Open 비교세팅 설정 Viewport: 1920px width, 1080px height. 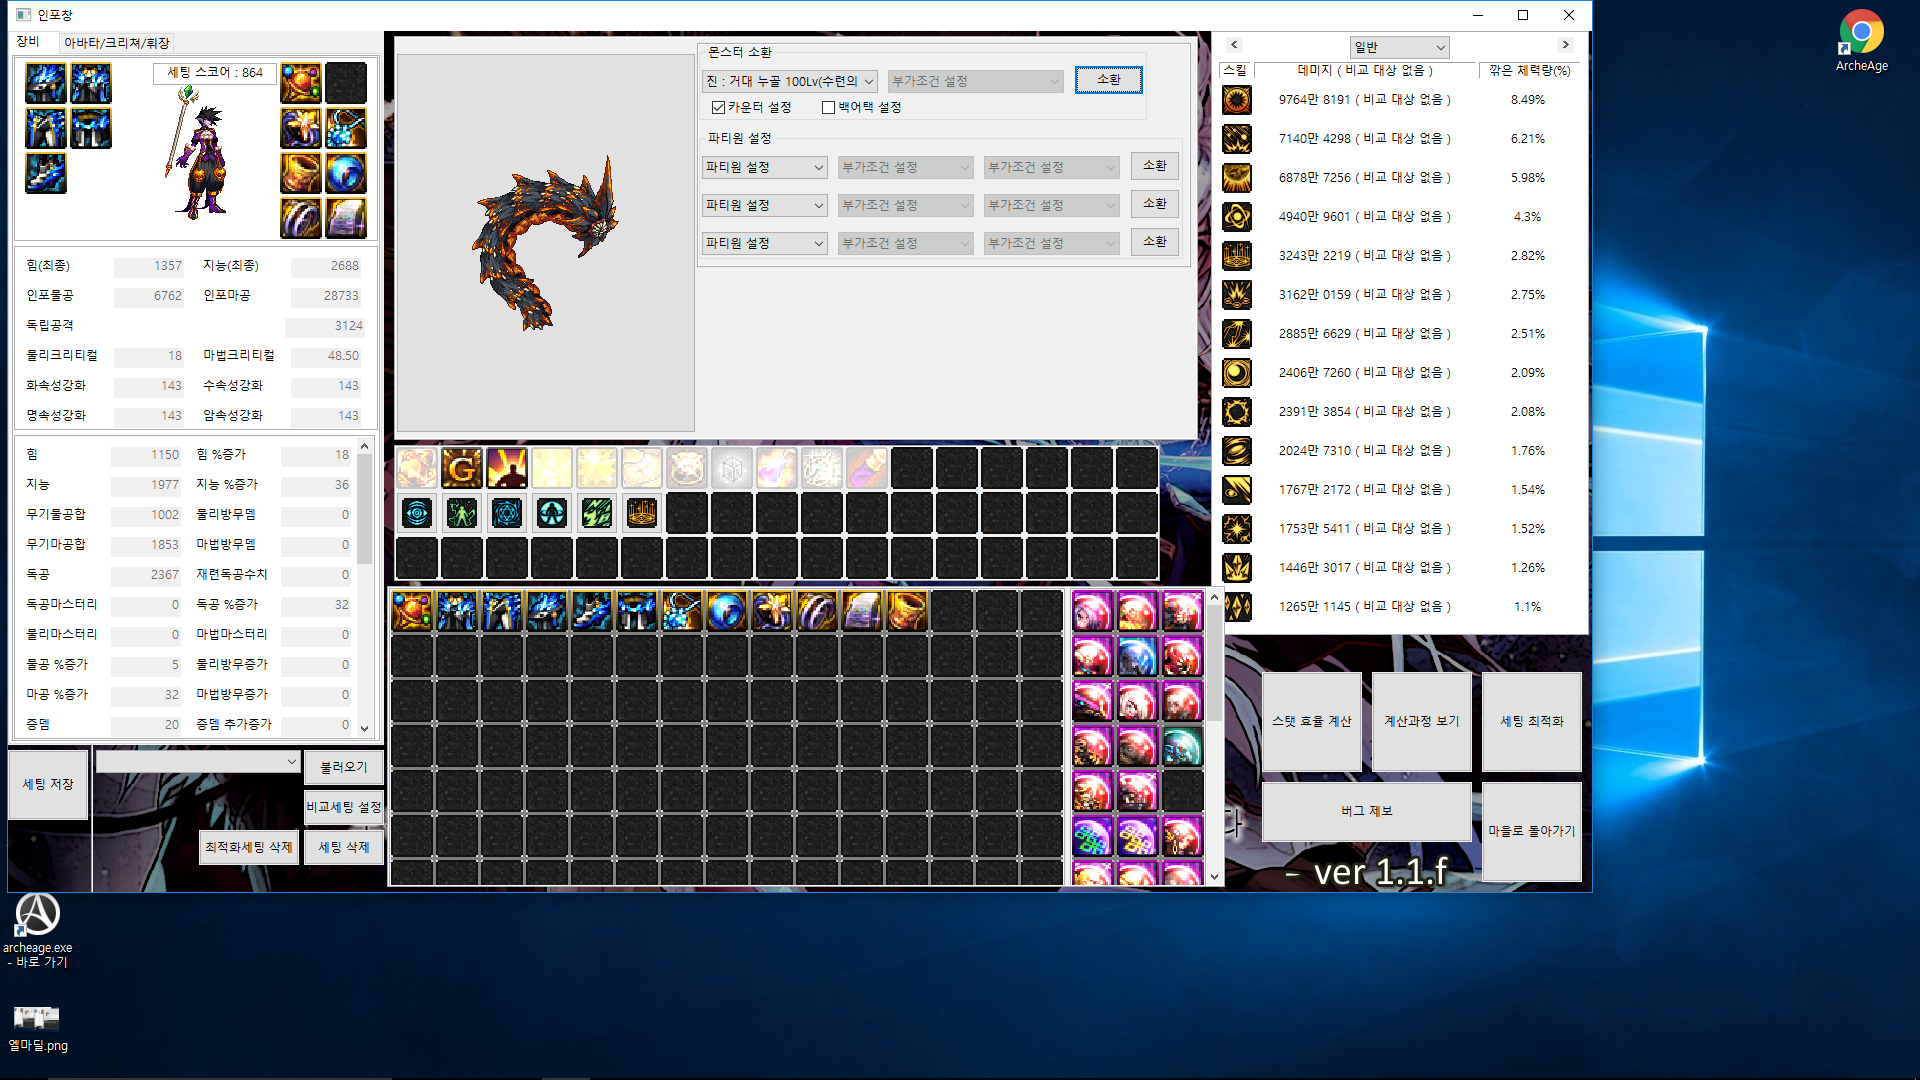tap(344, 807)
